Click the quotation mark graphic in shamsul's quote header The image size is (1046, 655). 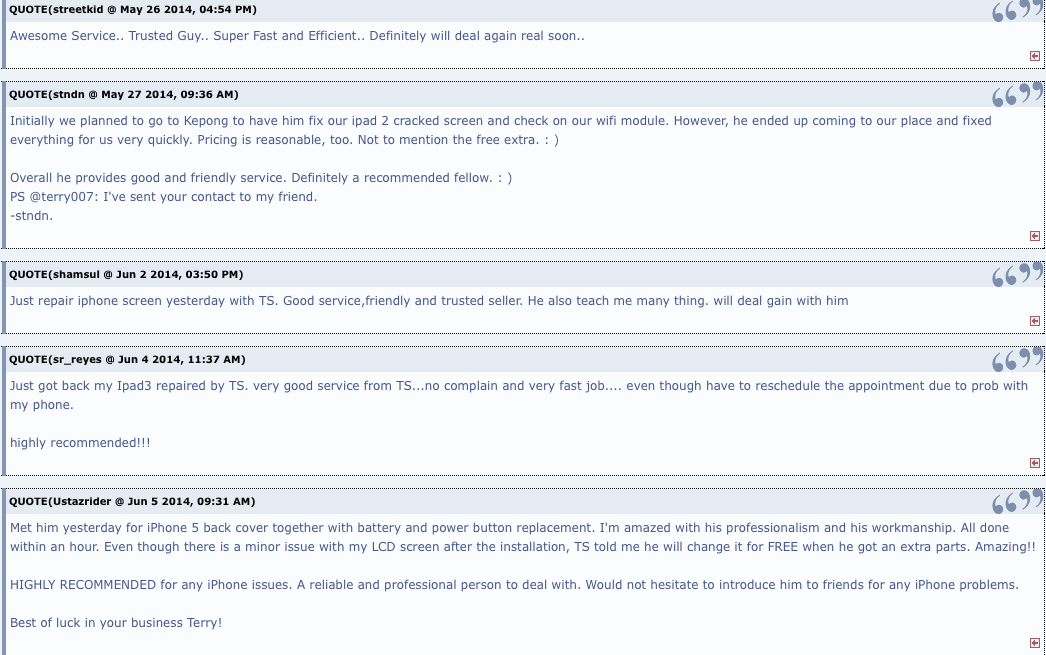(x=1017, y=274)
